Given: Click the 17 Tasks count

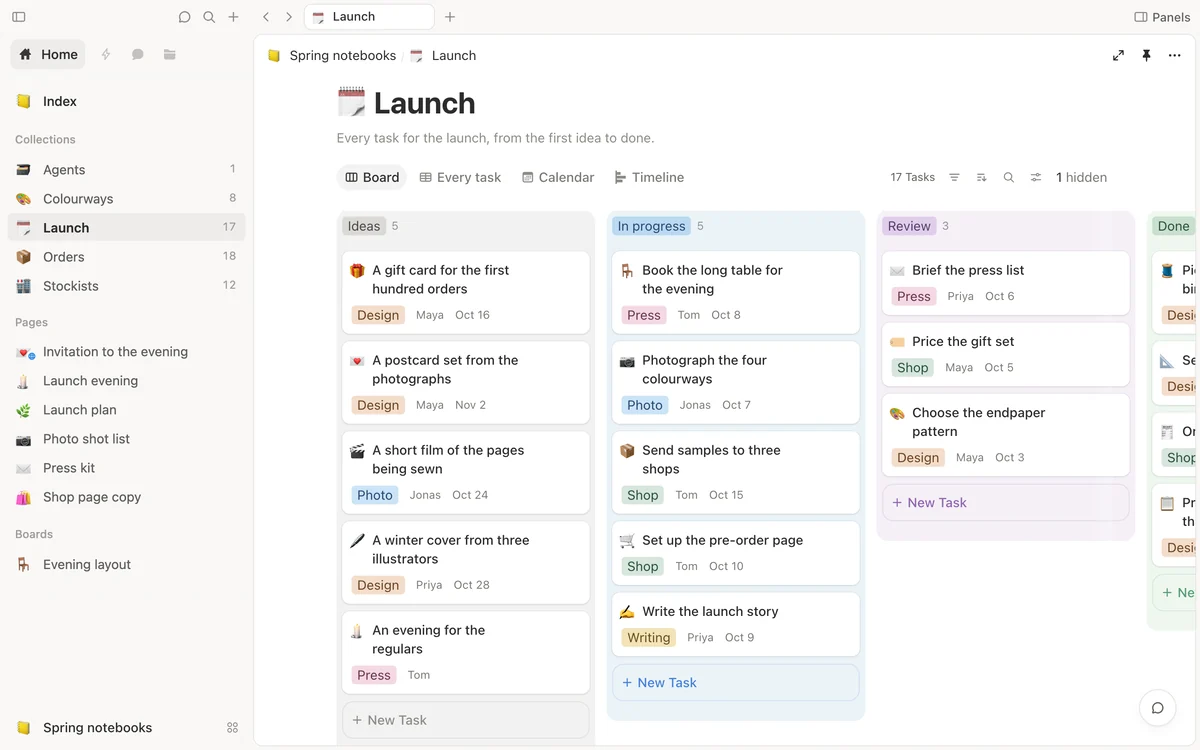Looking at the screenshot, I should click(x=912, y=177).
